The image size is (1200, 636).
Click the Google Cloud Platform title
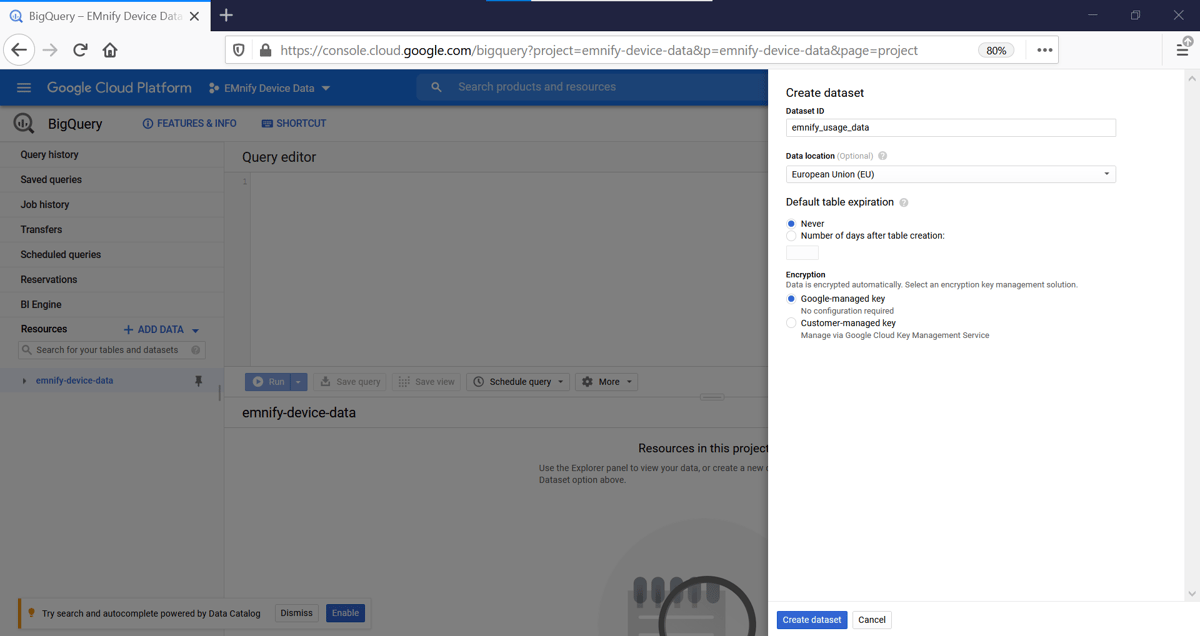point(119,88)
